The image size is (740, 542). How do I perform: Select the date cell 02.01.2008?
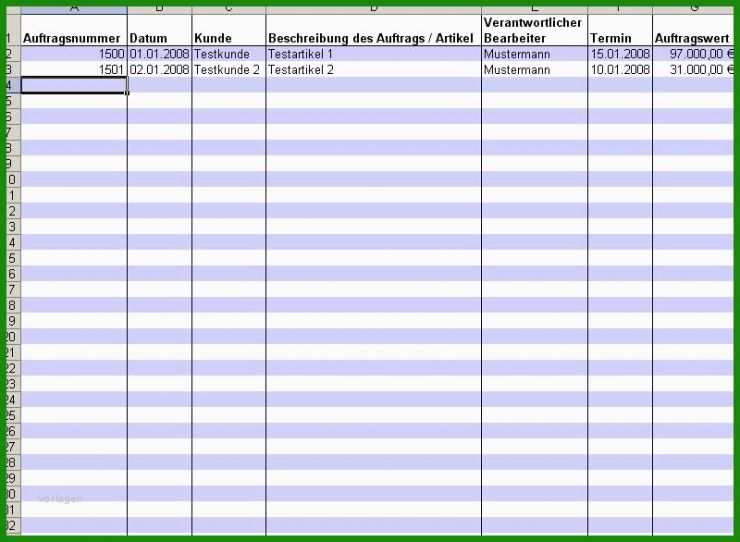point(160,69)
